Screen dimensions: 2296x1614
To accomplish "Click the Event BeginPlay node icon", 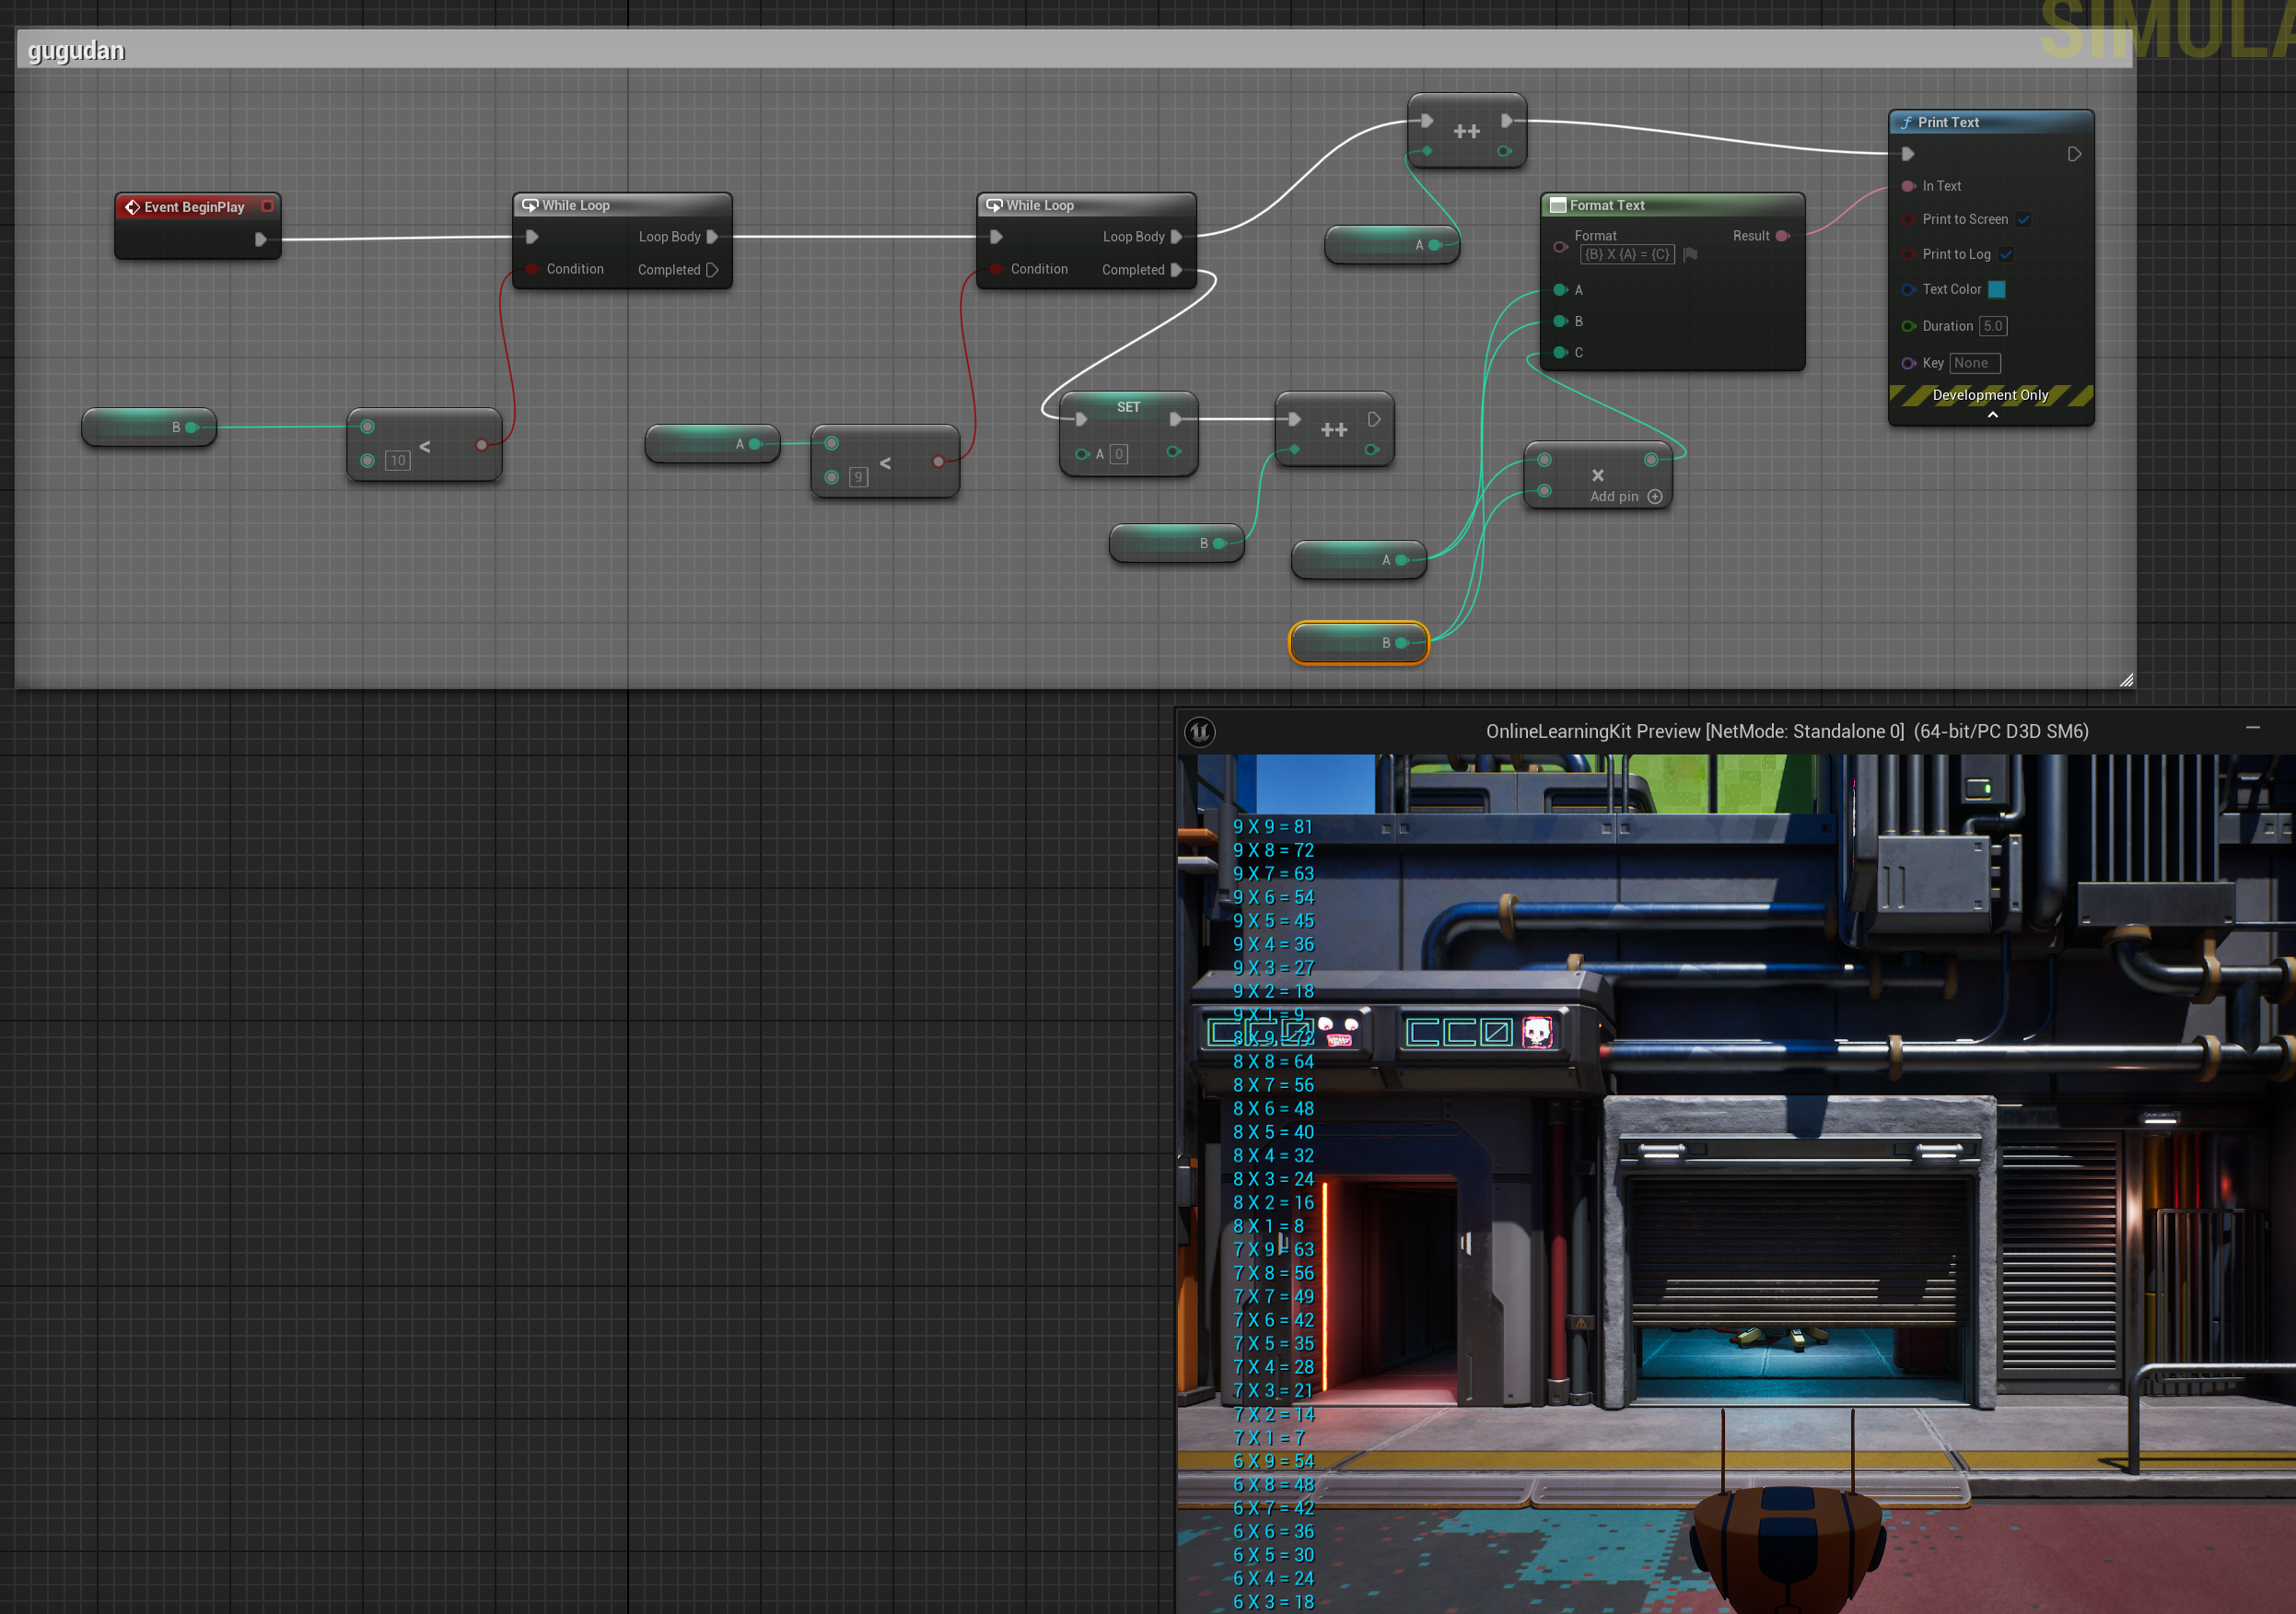I will [132, 207].
